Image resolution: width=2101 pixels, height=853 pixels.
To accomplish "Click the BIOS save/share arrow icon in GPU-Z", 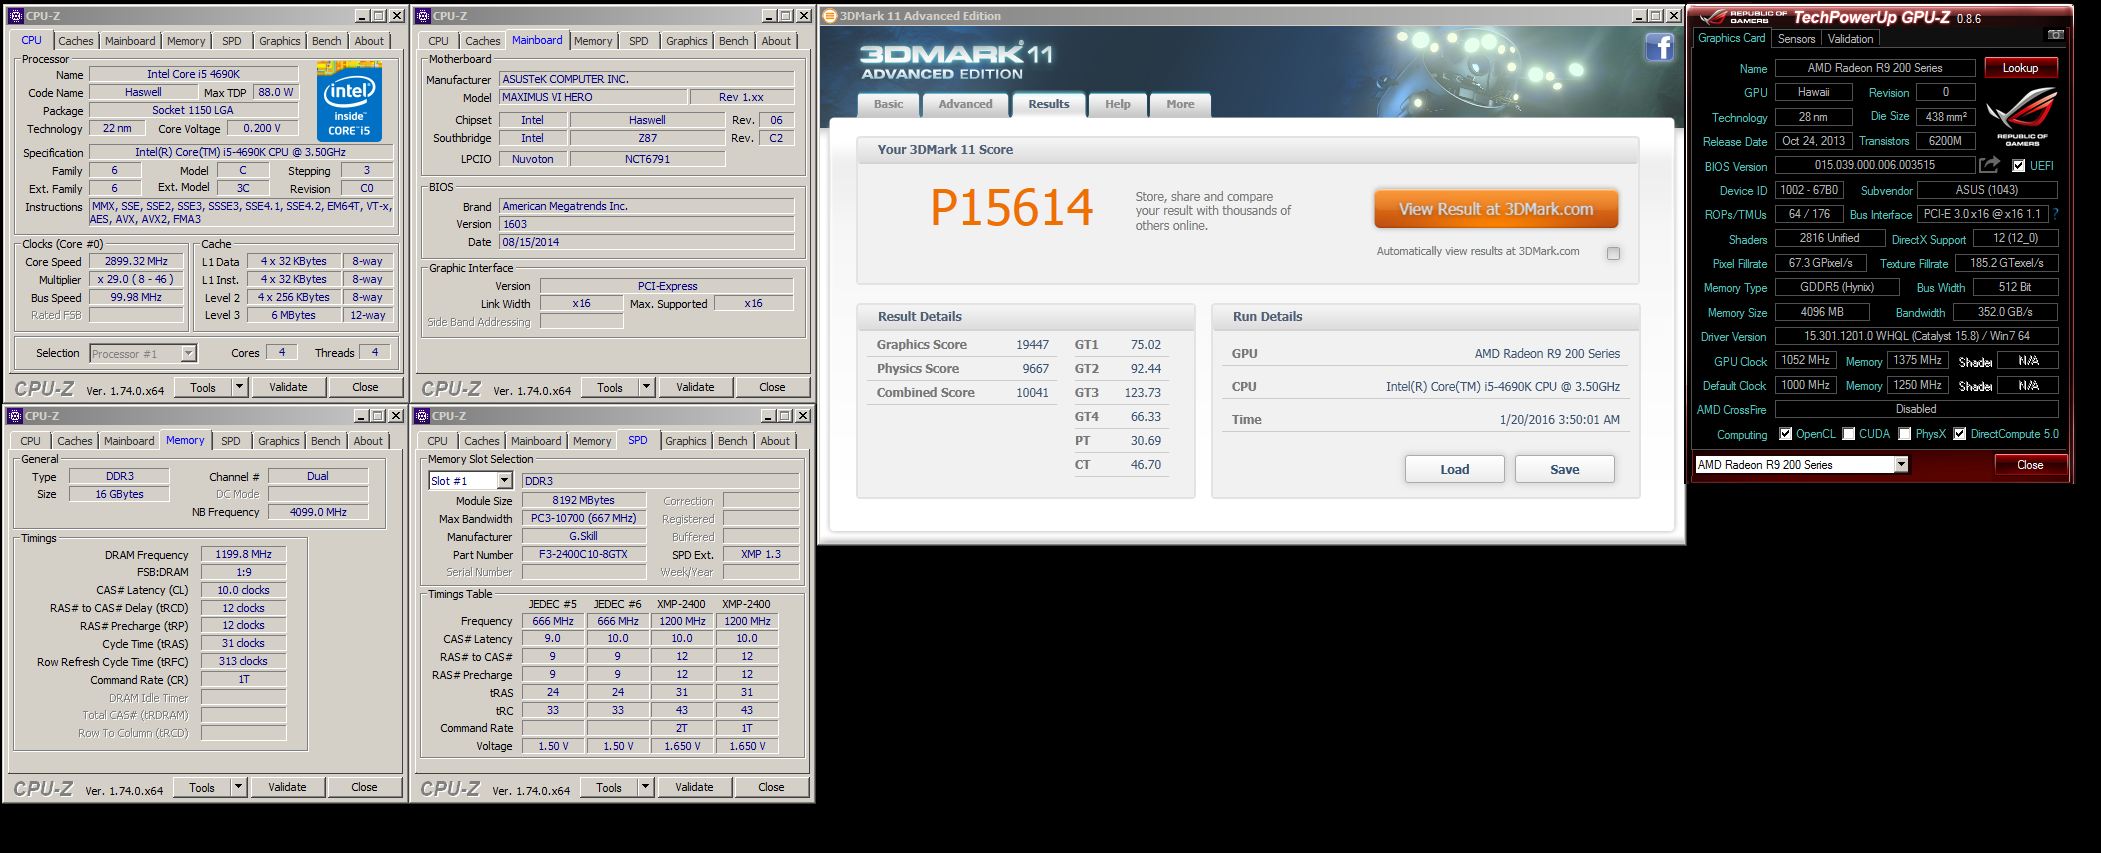I will pyautogui.click(x=1989, y=165).
